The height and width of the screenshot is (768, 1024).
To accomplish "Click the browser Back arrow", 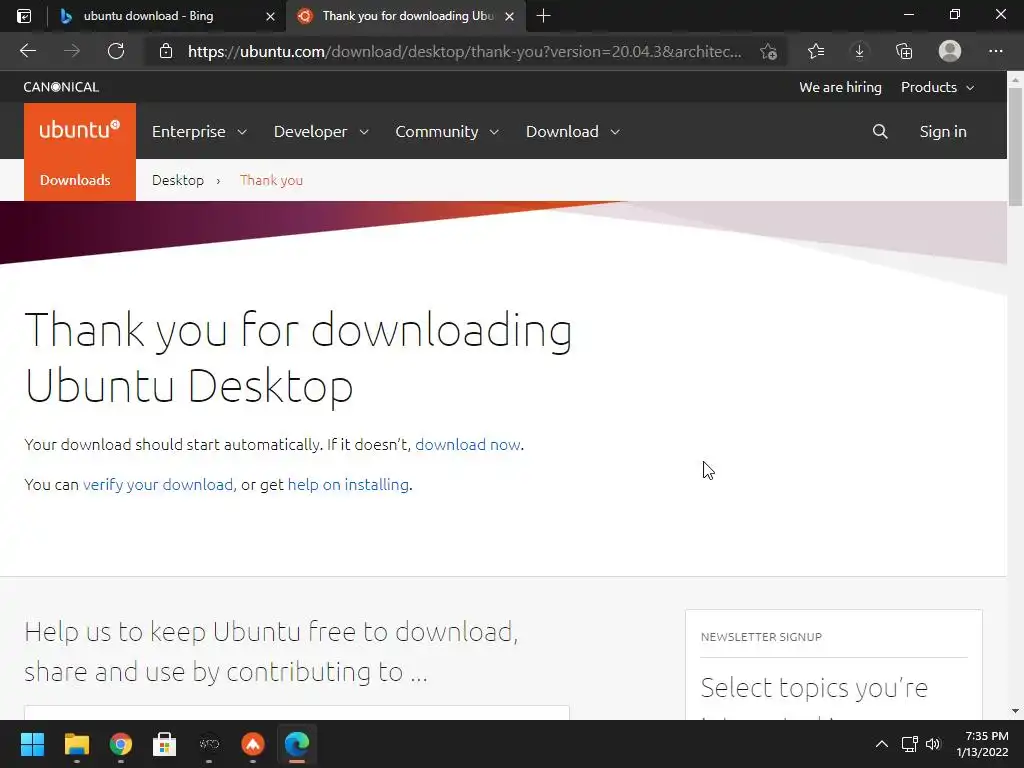I will pyautogui.click(x=27, y=51).
